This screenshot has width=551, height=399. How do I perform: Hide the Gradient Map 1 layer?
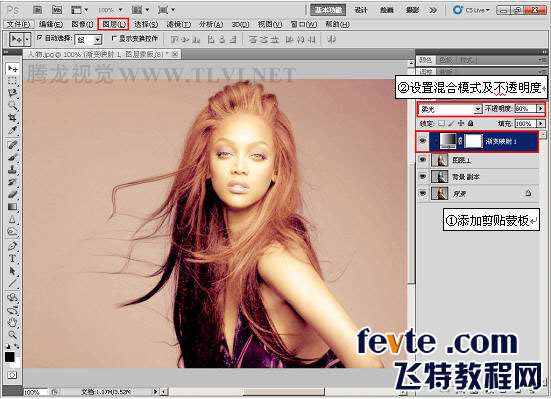click(x=423, y=141)
